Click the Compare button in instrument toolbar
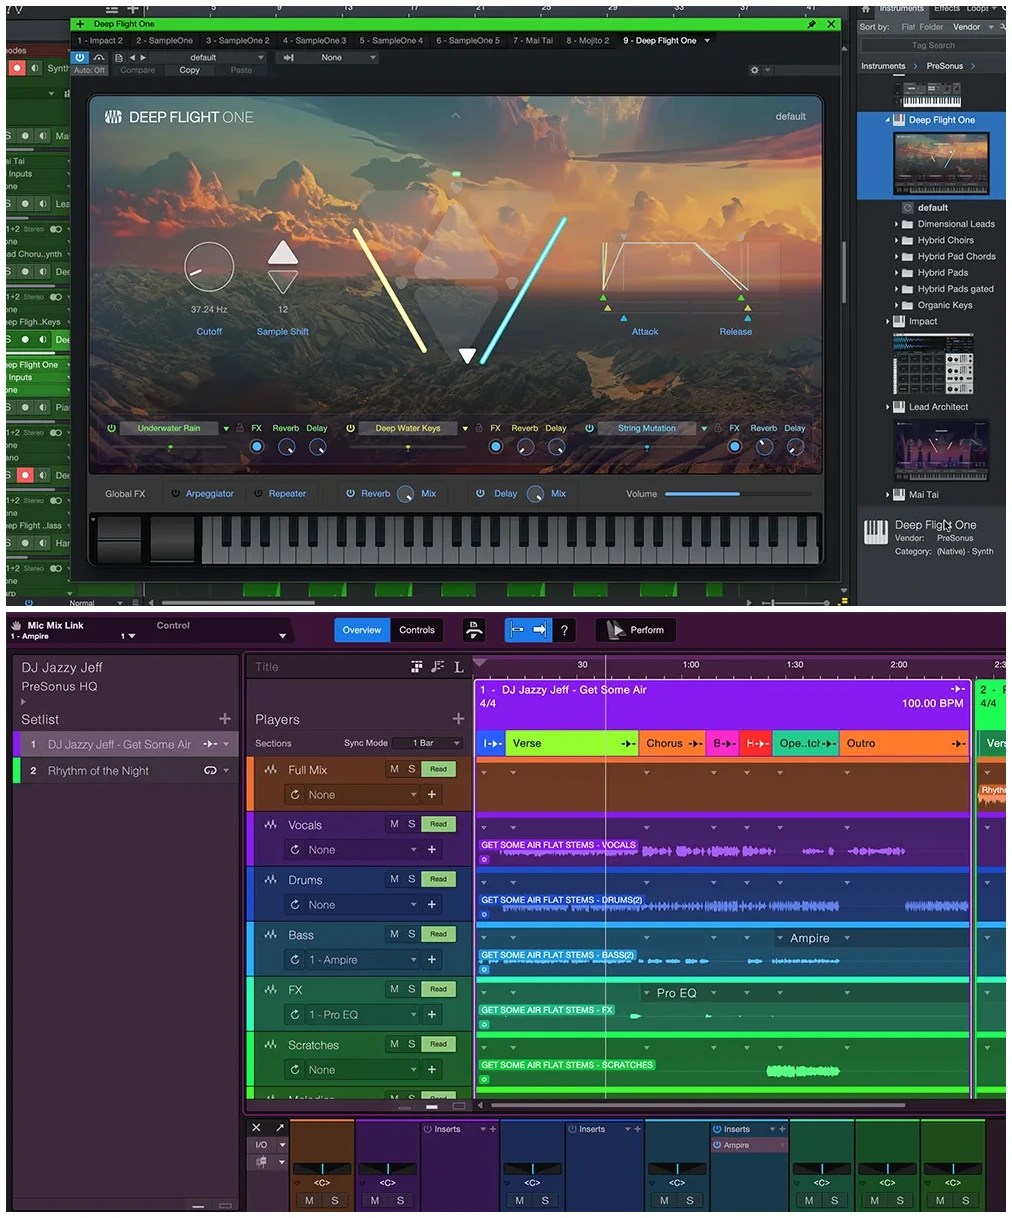The image size is (1012, 1218). pos(138,70)
